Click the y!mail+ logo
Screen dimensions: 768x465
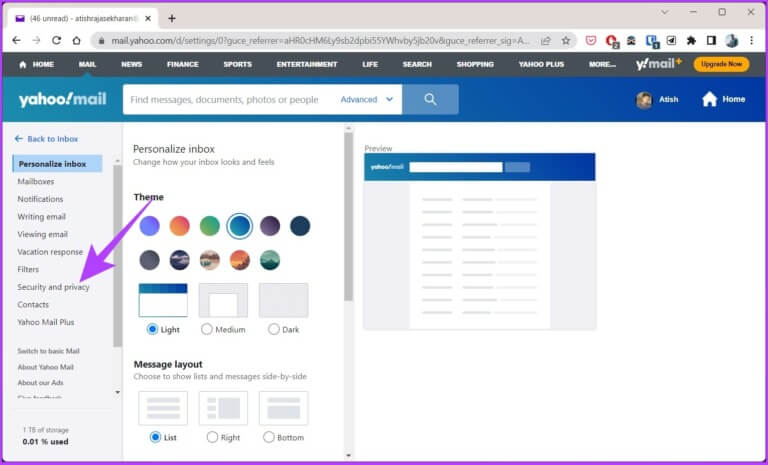(658, 64)
